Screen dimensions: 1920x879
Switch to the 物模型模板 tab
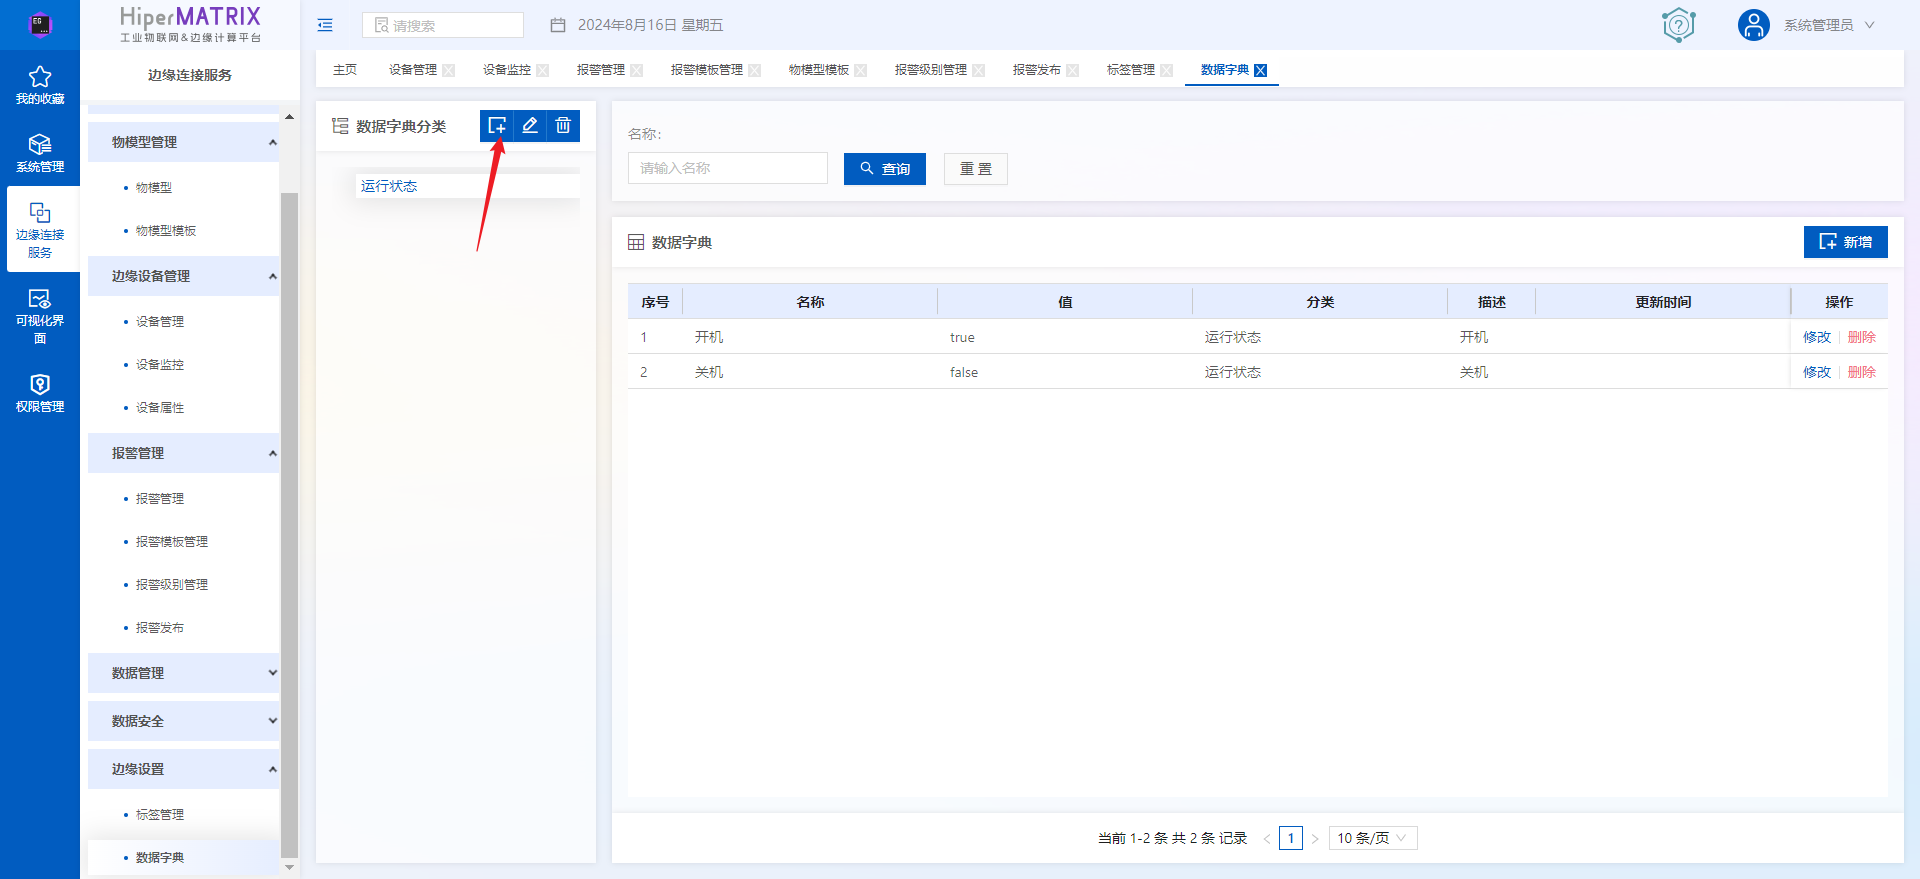pos(819,70)
